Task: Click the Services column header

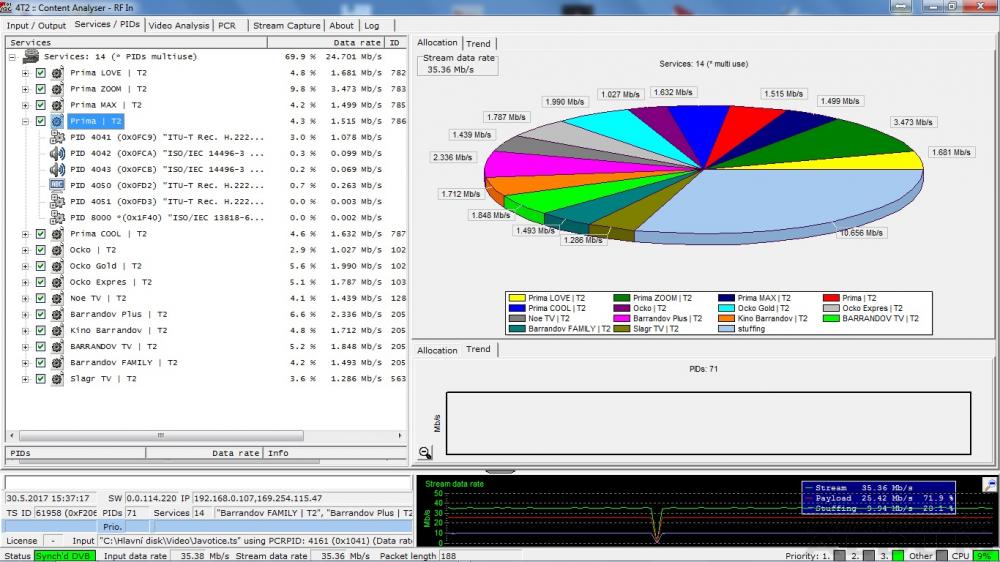Action: coord(136,42)
